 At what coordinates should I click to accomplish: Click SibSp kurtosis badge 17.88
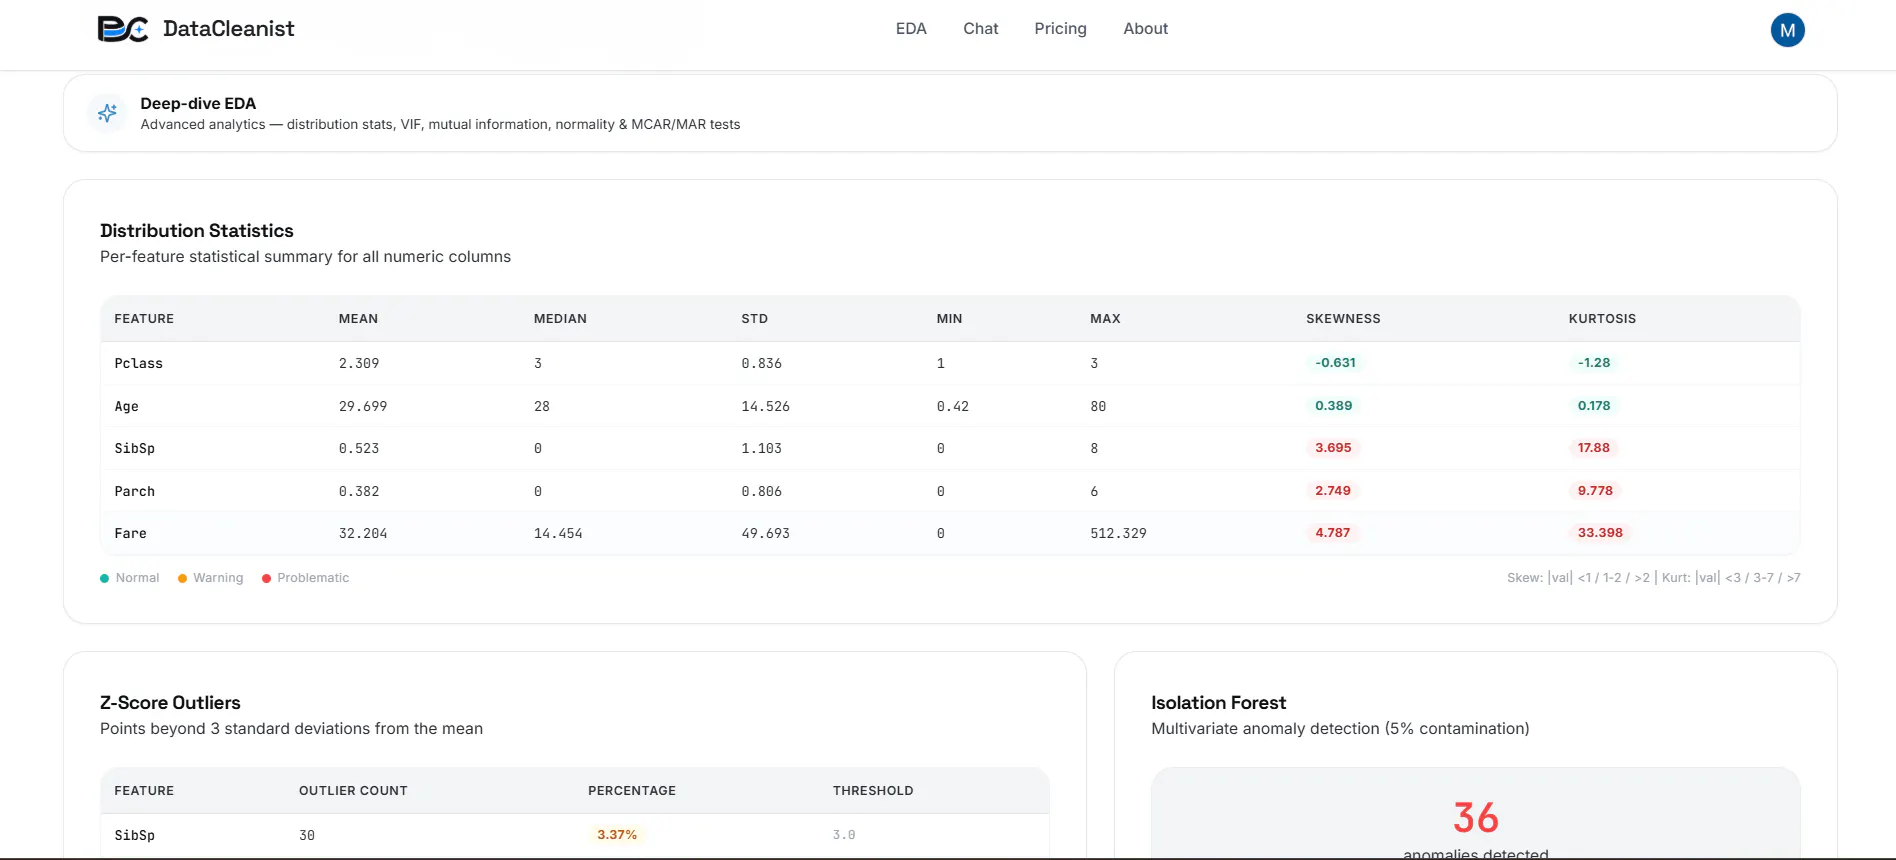point(1594,448)
